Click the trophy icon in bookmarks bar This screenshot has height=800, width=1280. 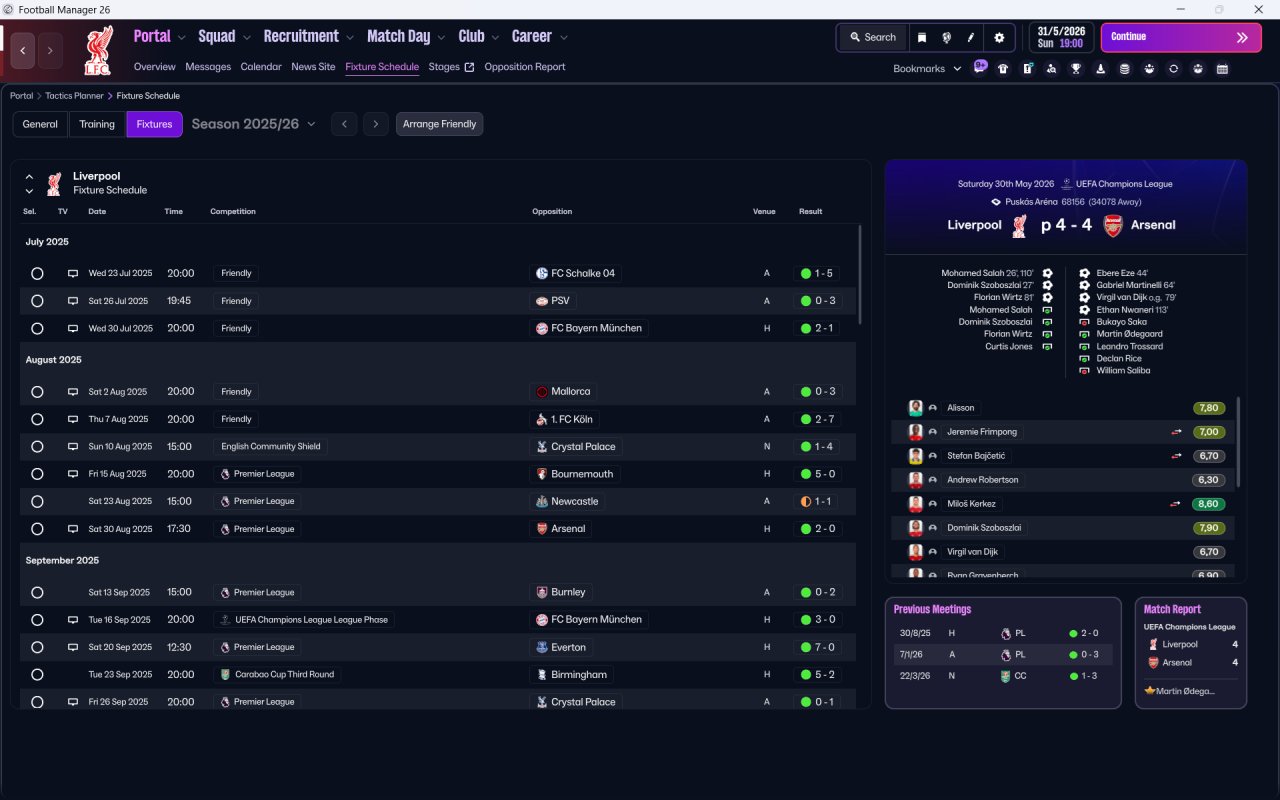1076,69
